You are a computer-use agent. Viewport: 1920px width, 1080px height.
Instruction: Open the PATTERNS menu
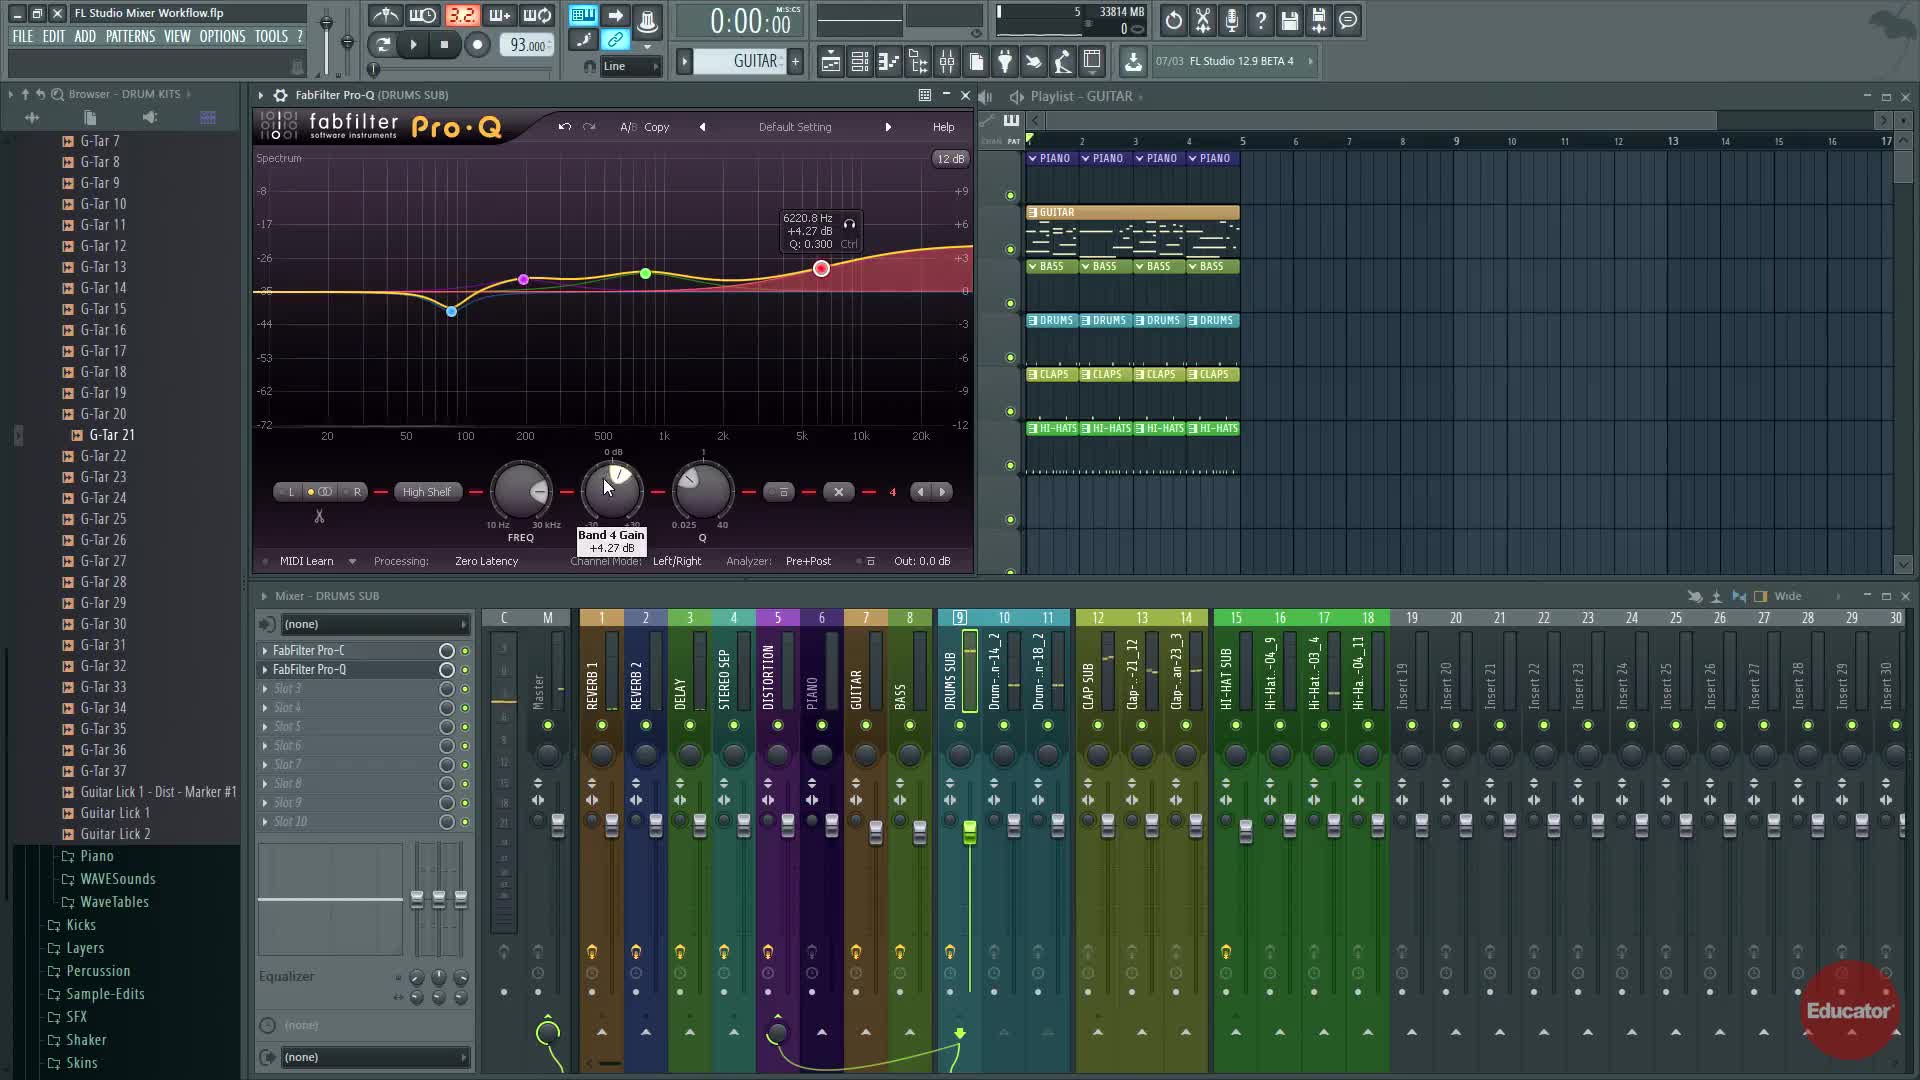(x=130, y=36)
